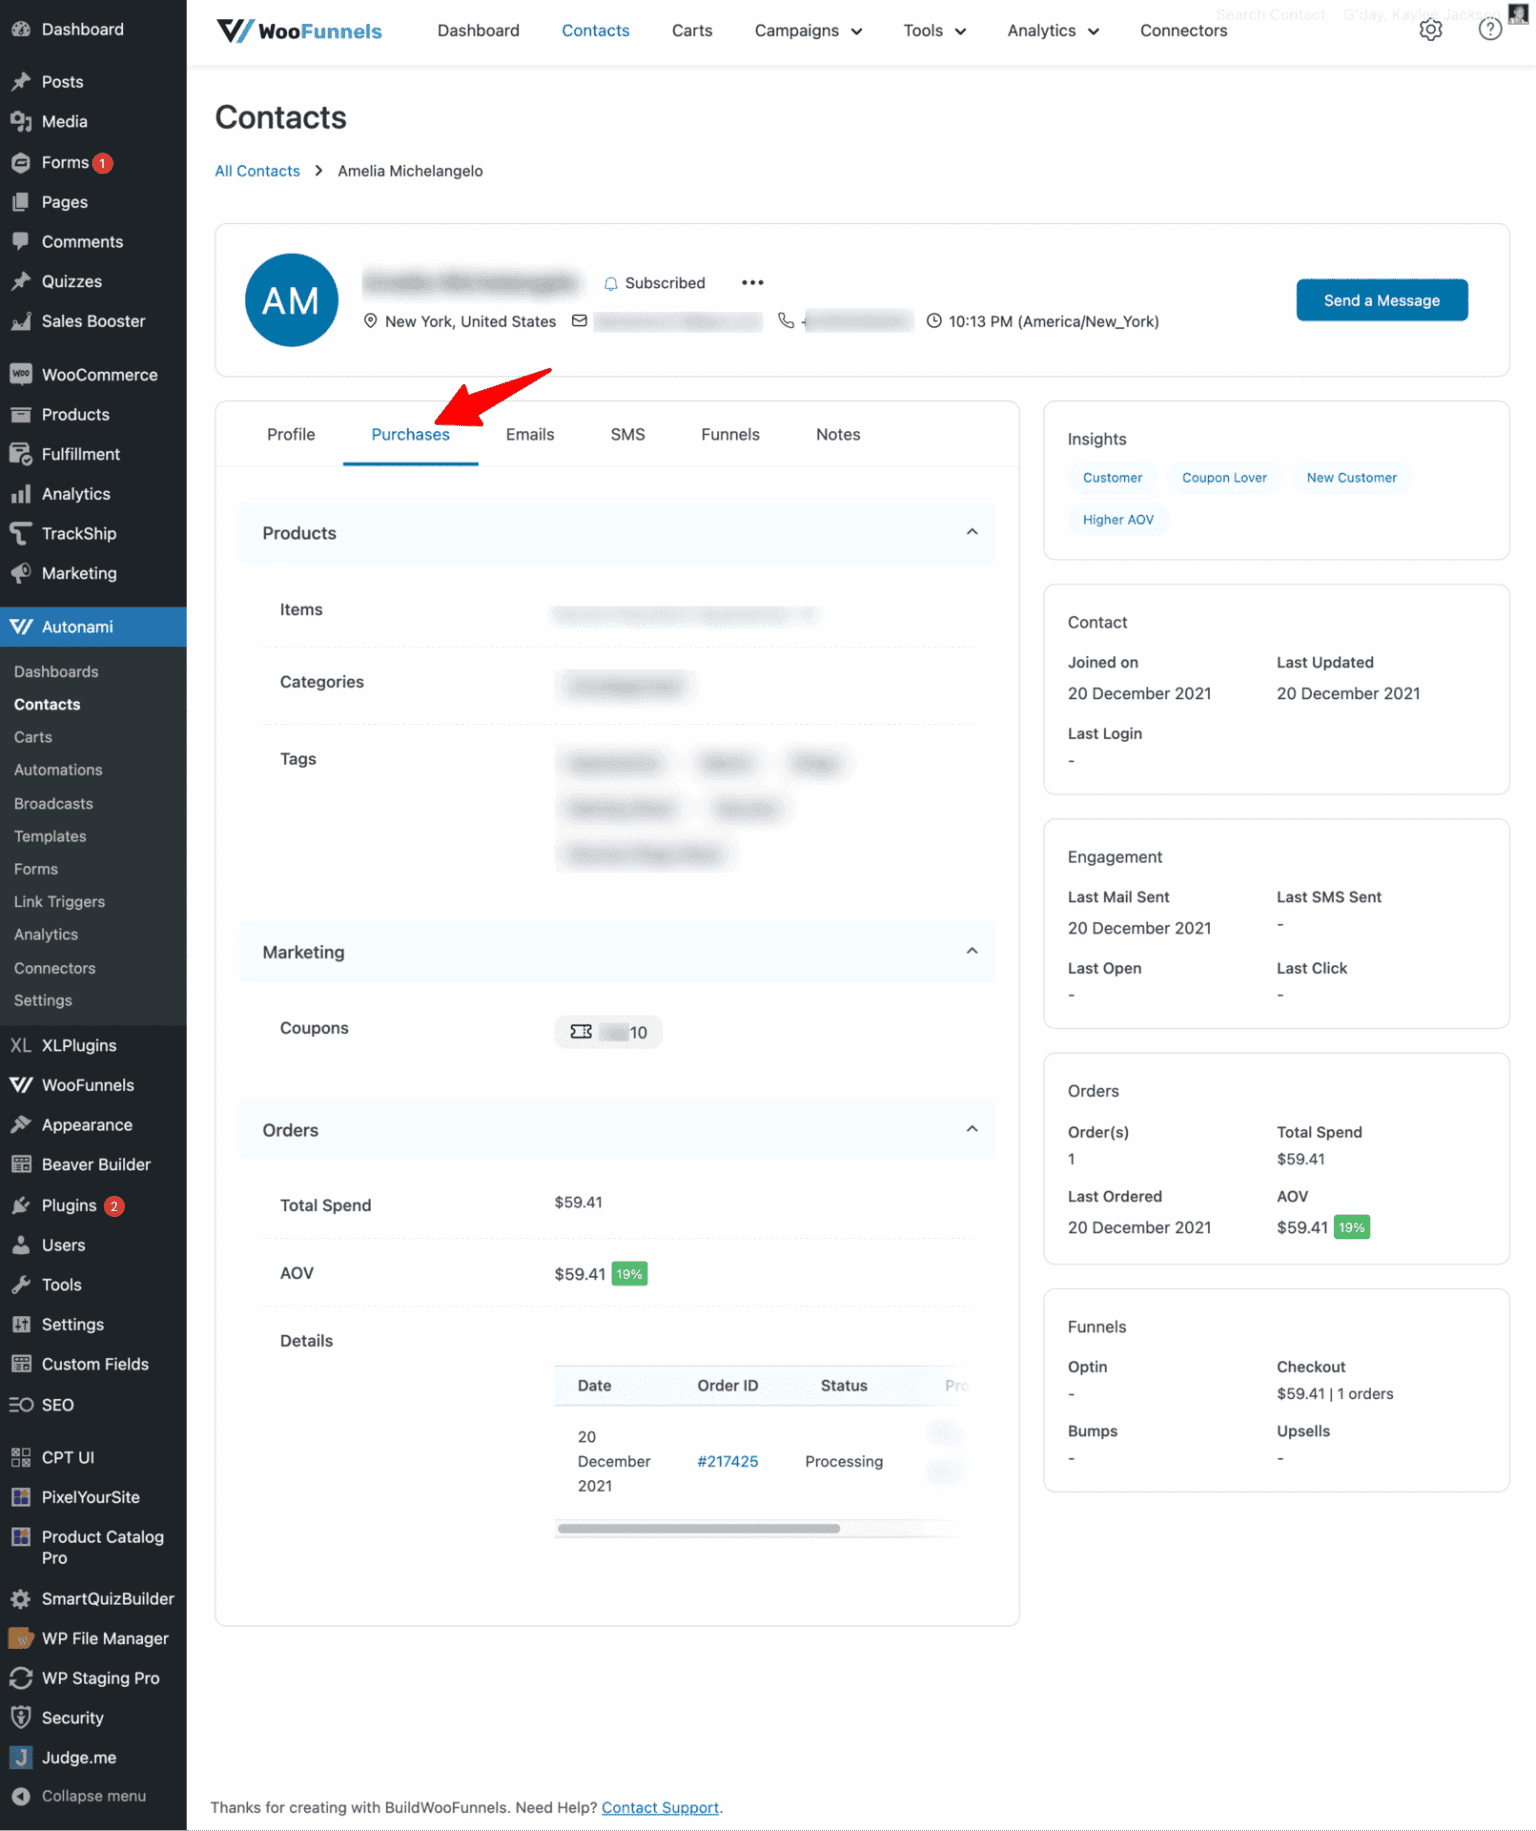Click the coupon chip ending in 10
1536x1831 pixels.
pyautogui.click(x=608, y=1033)
